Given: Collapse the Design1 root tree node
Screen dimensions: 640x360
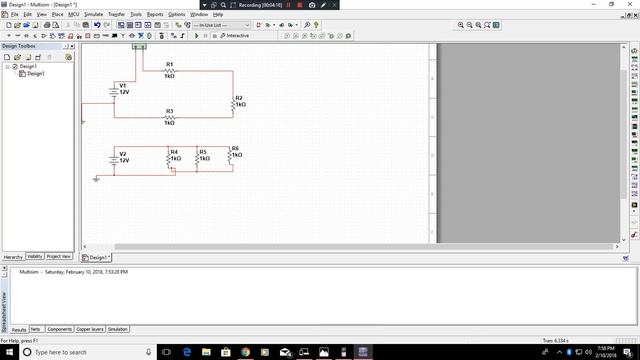Looking at the screenshot, I should (x=7, y=67).
